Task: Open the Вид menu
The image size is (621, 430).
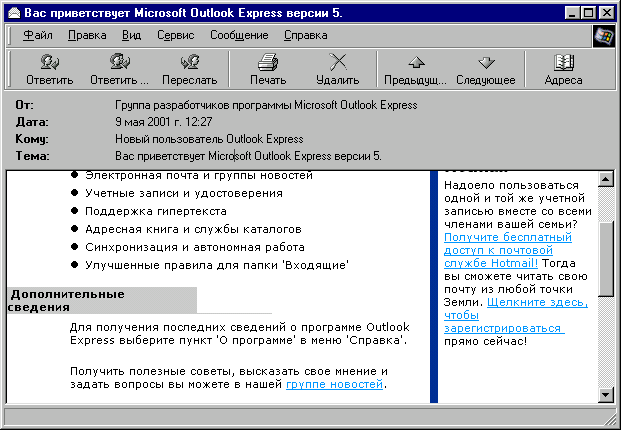Action: 131,35
